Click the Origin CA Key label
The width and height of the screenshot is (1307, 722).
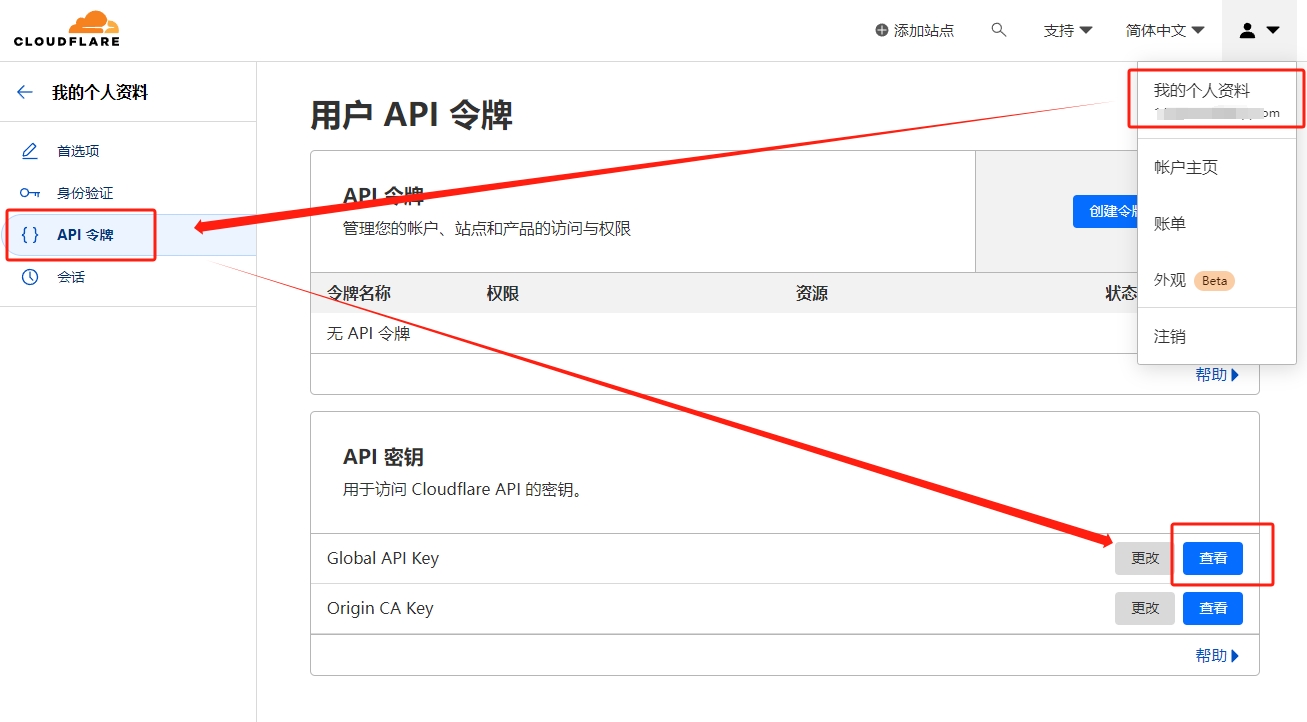[380, 608]
